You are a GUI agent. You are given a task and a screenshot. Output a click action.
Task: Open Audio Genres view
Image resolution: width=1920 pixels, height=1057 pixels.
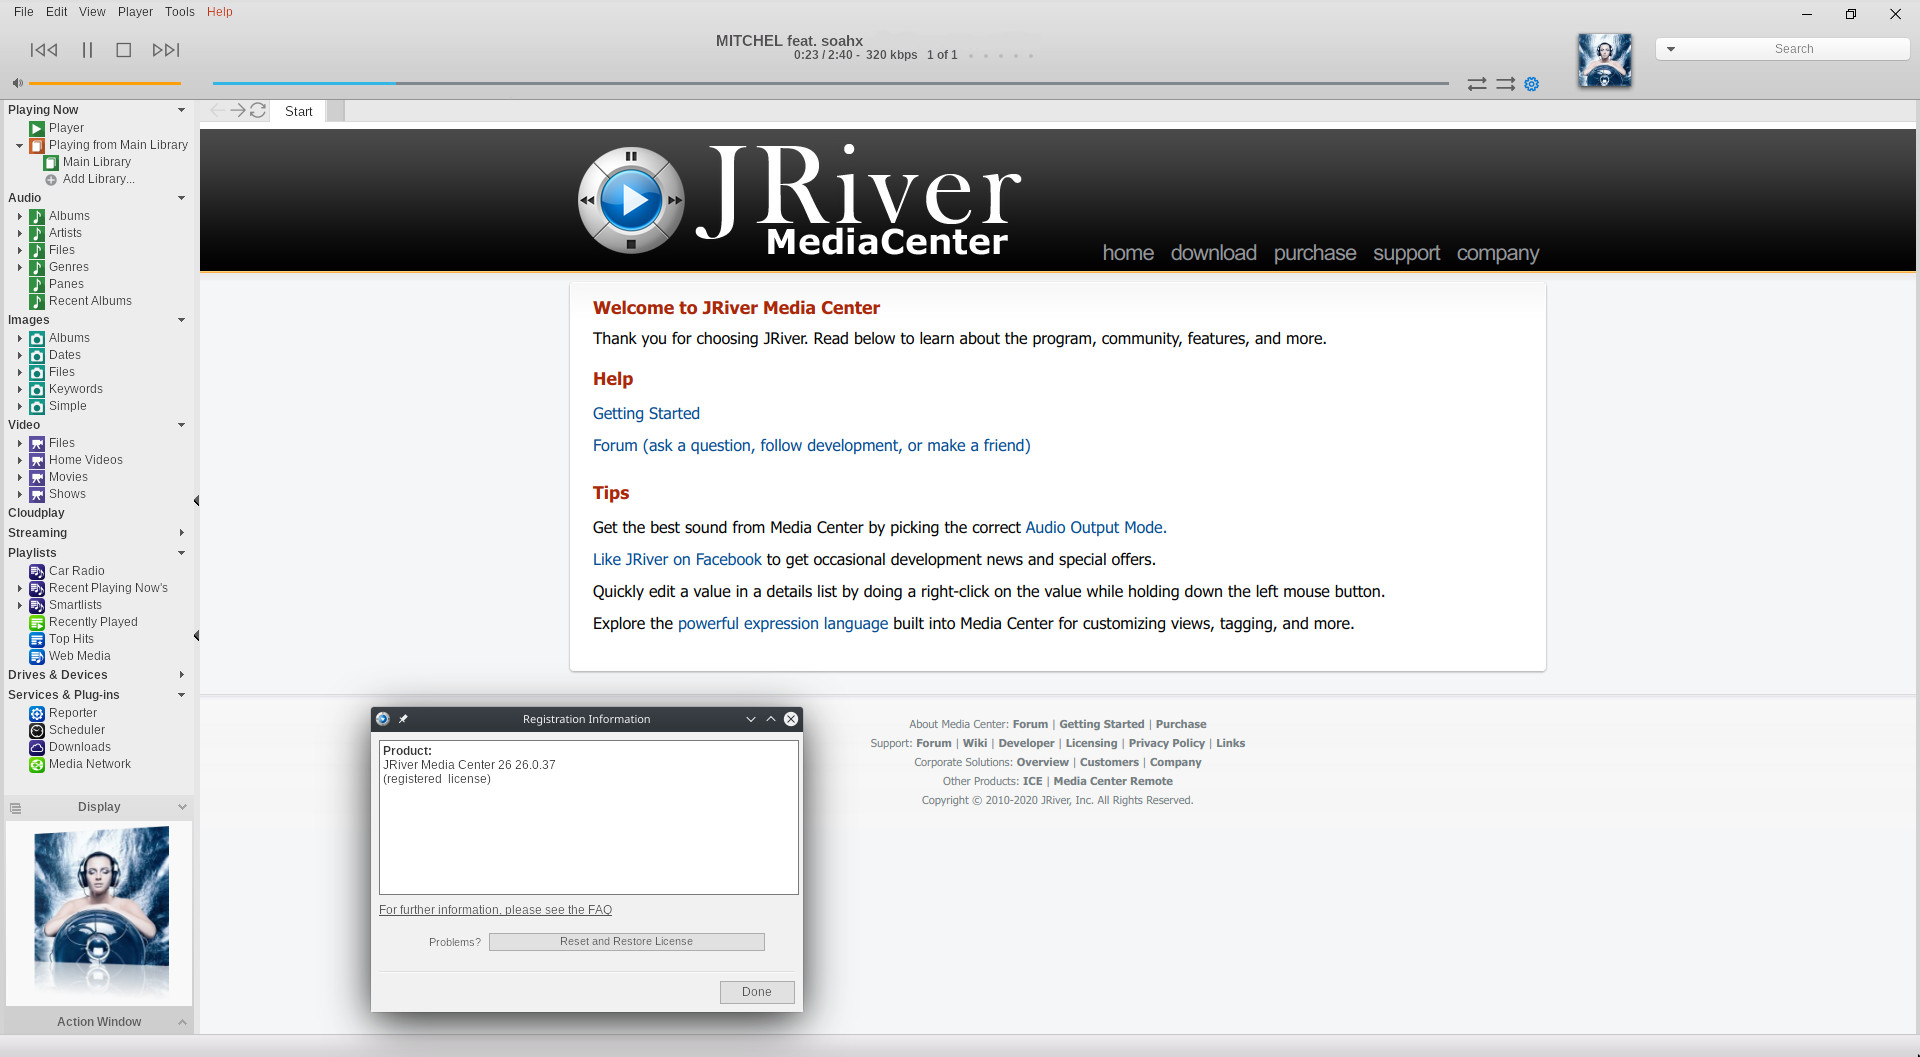(69, 267)
